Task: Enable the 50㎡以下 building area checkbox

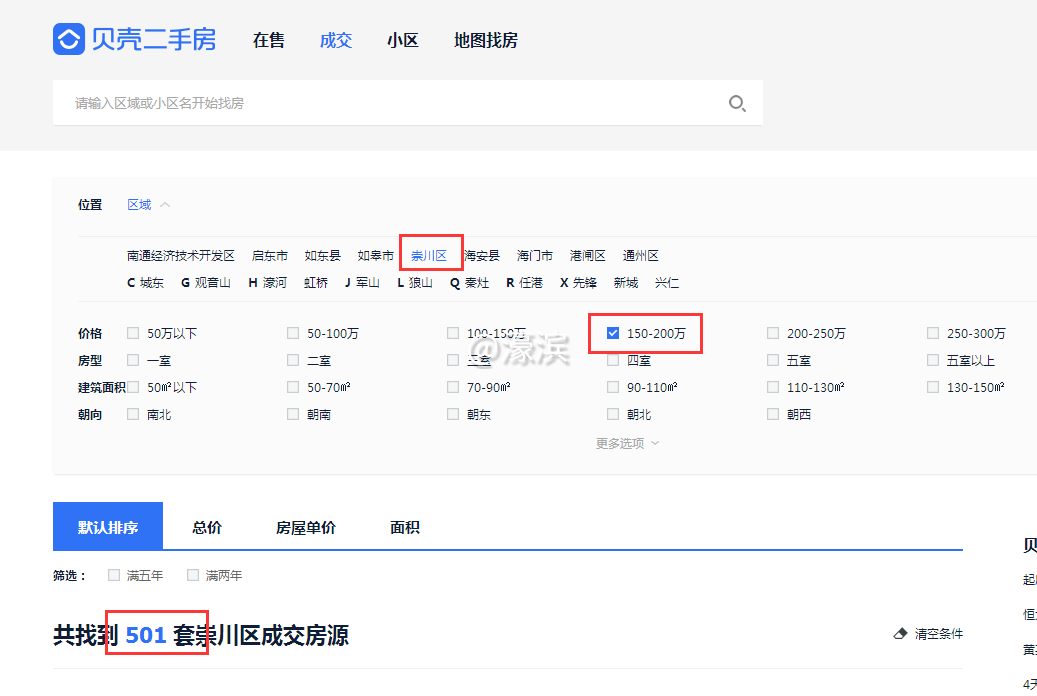Action: pyautogui.click(x=133, y=386)
